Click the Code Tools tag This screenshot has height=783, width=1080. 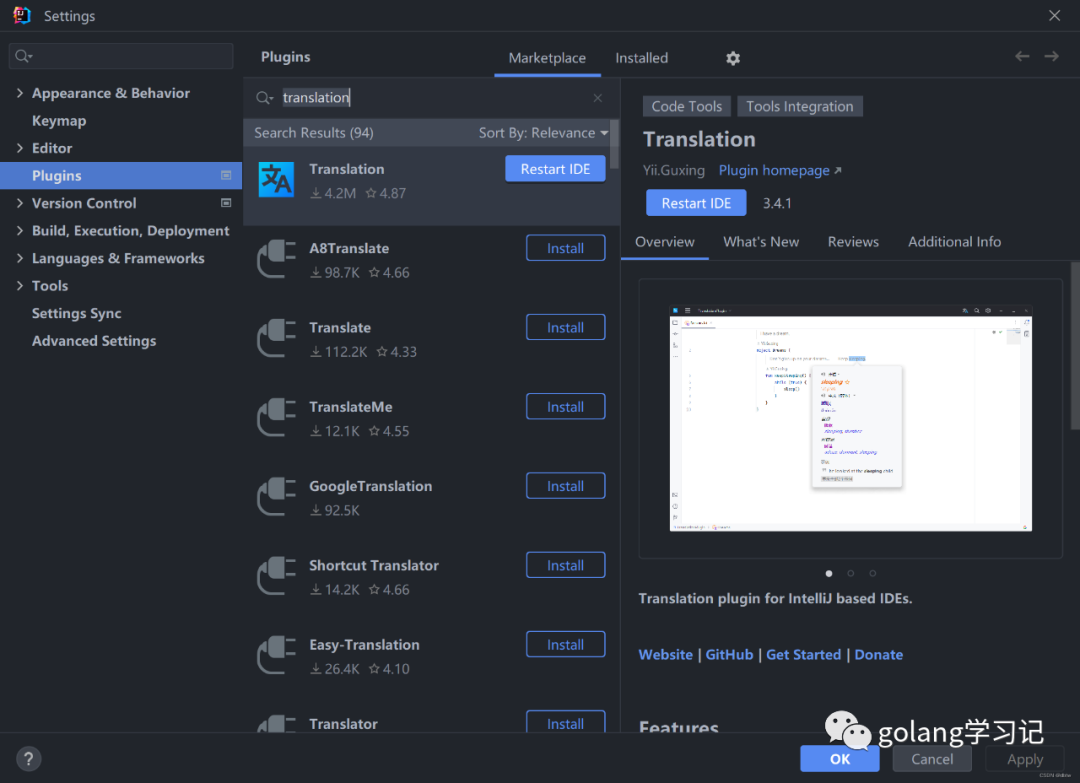click(687, 106)
